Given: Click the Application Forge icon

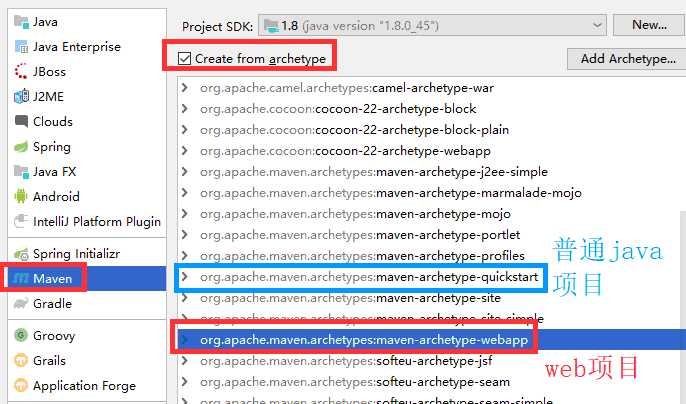Looking at the screenshot, I should [x=21, y=385].
